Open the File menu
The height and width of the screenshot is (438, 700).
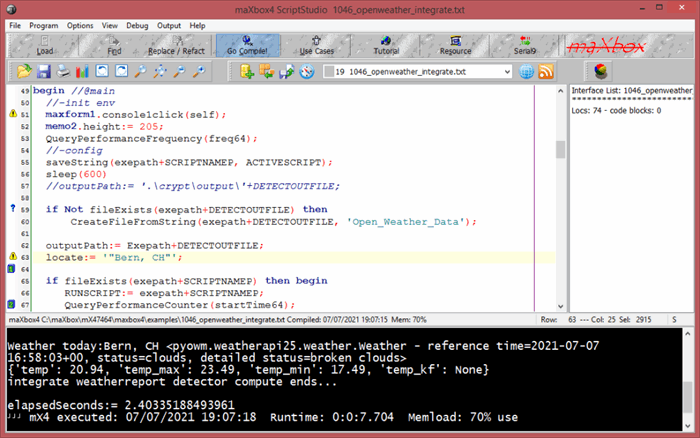[15, 25]
